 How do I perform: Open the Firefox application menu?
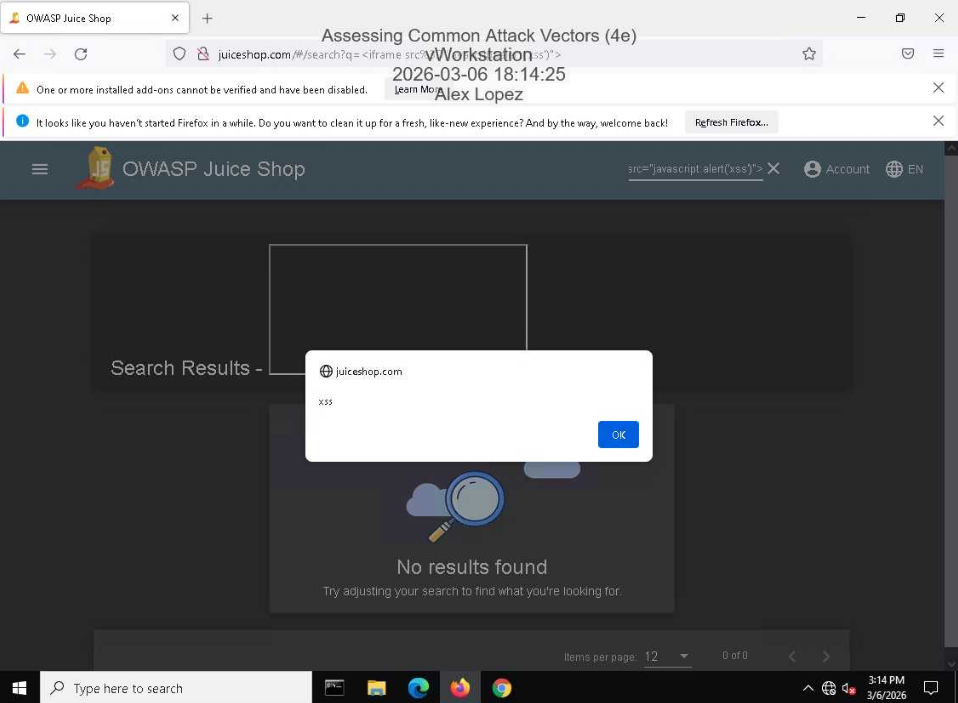point(938,54)
